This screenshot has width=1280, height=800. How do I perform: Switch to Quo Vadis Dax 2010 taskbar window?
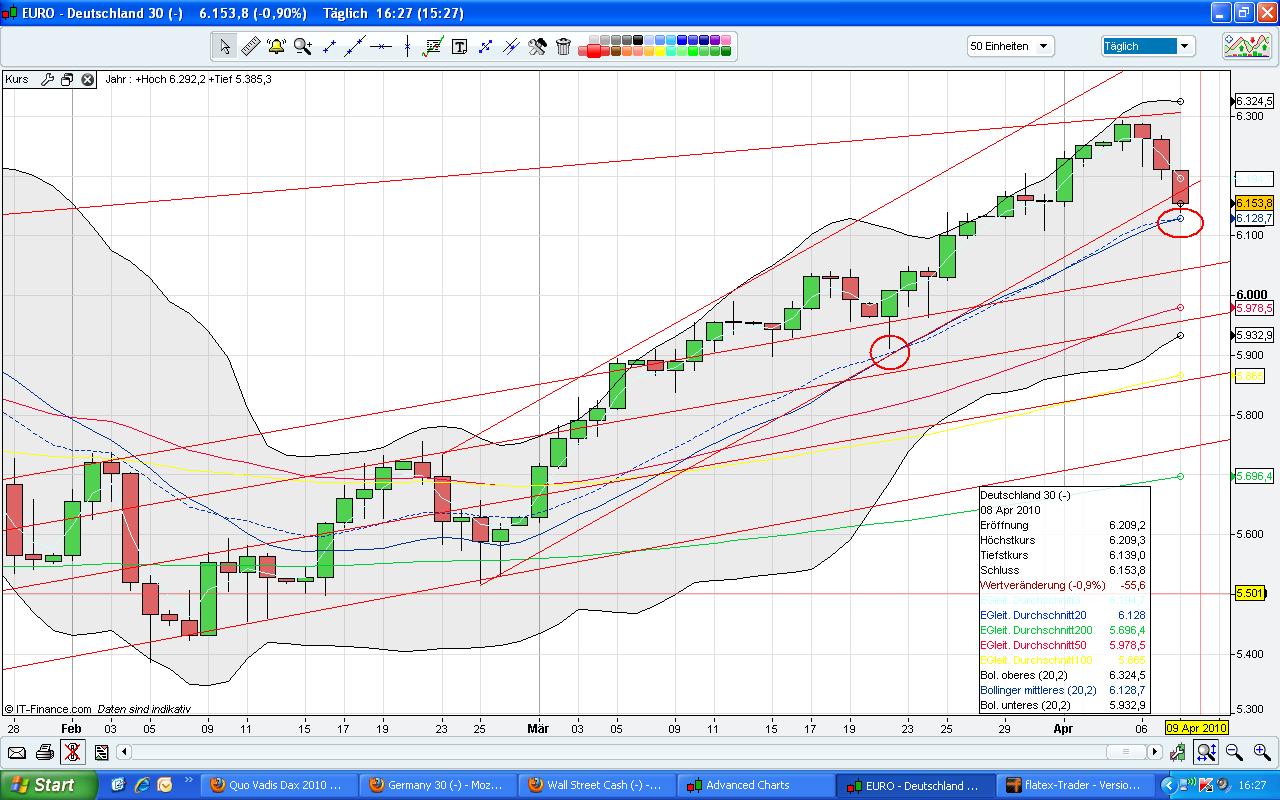(x=279, y=785)
